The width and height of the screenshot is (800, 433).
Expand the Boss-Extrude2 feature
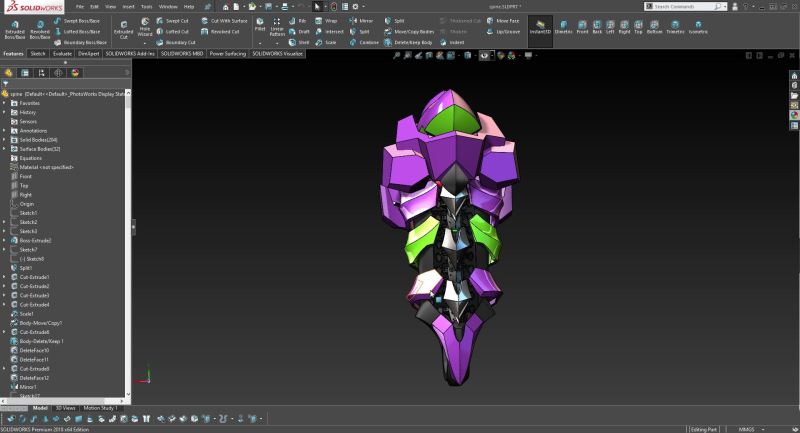pos(4,240)
